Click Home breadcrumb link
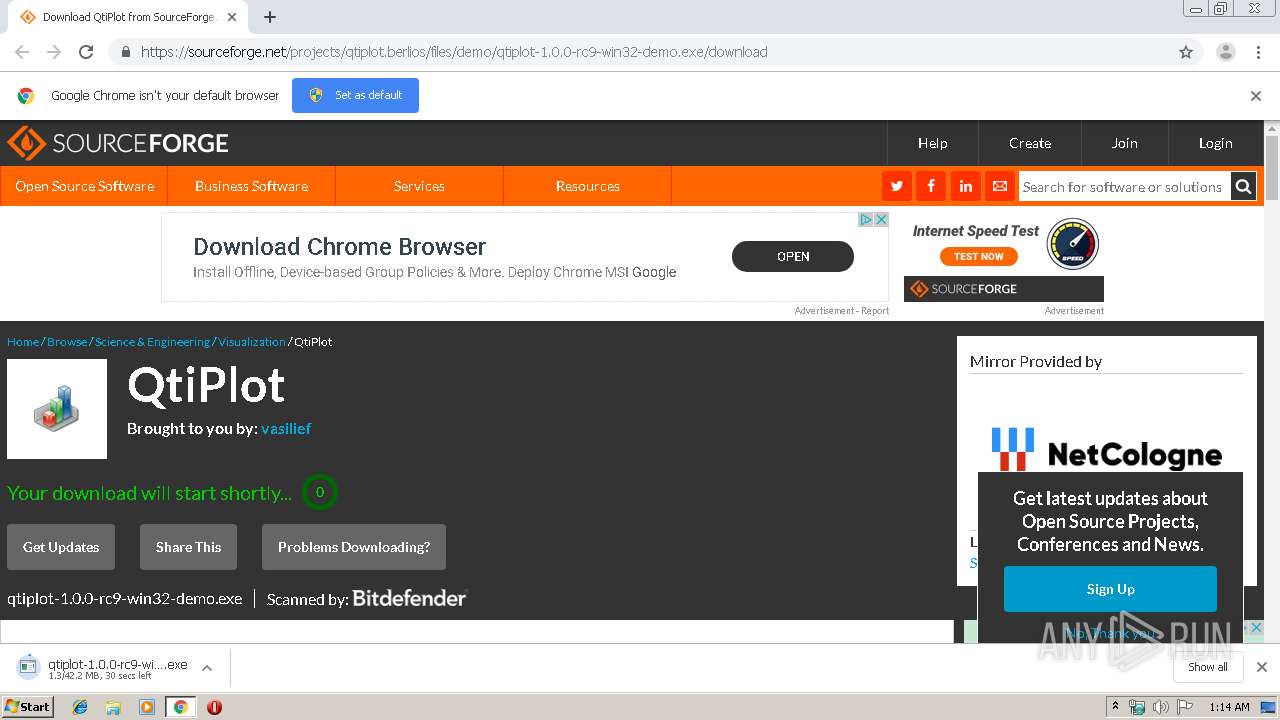 point(23,342)
